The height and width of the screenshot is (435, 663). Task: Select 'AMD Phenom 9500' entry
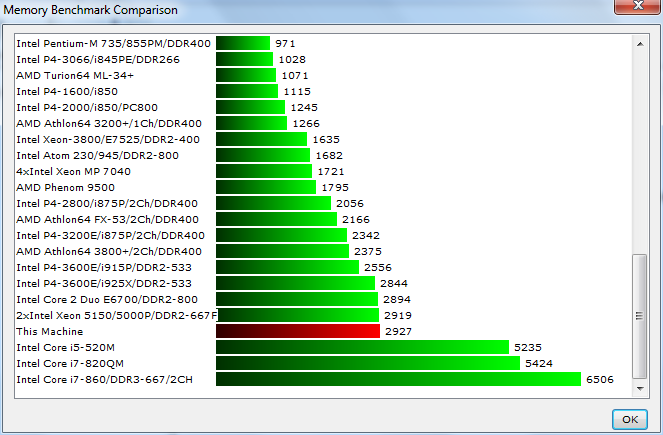coord(66,187)
